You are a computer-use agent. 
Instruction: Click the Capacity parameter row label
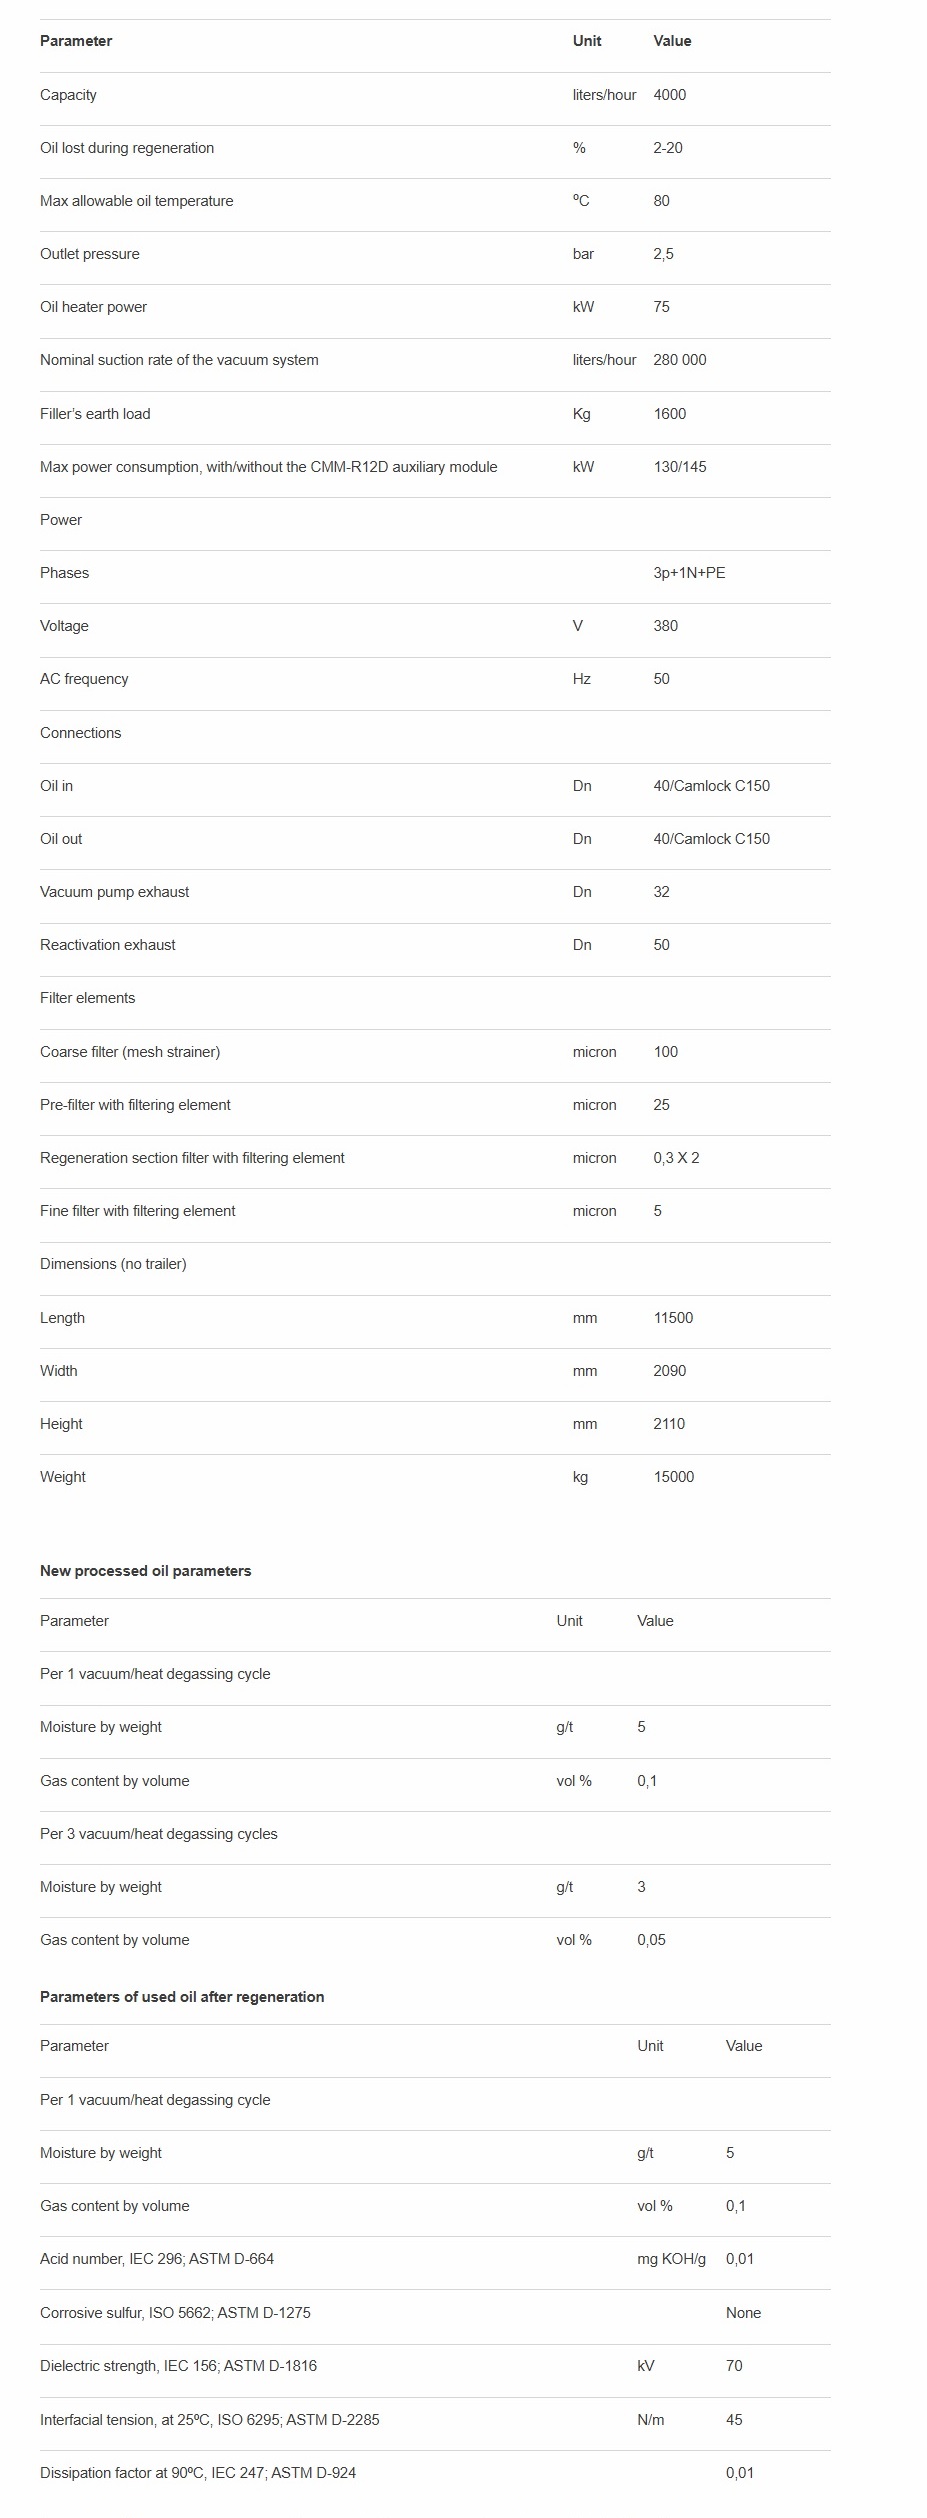[68, 95]
